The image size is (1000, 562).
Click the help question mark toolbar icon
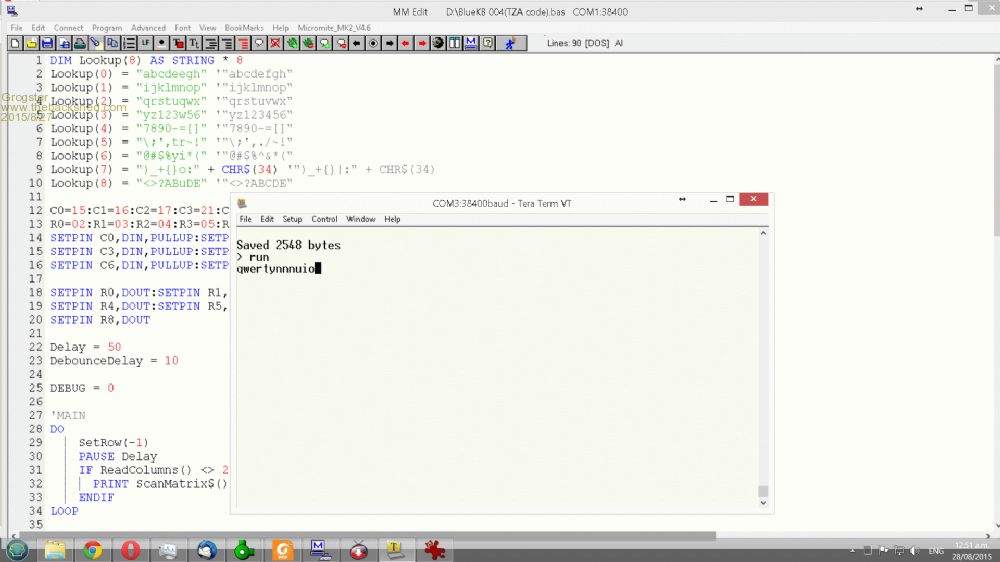487,44
